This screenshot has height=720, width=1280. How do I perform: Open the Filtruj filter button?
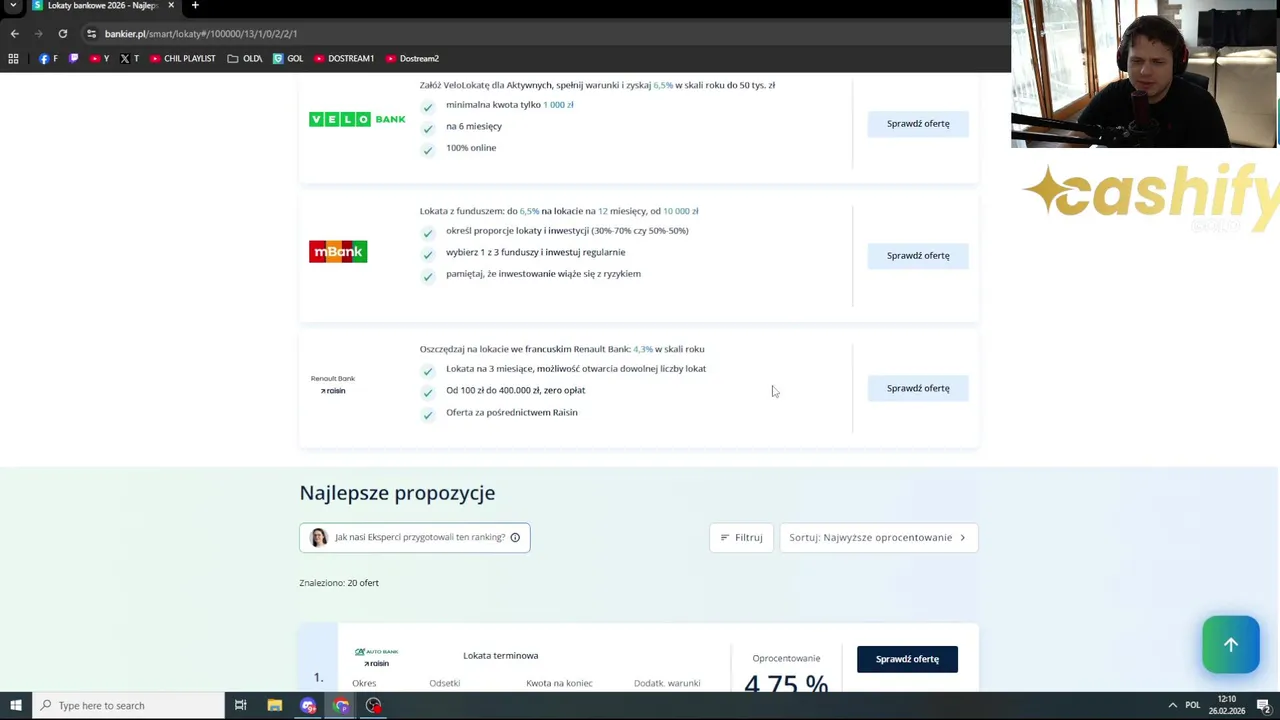point(741,537)
